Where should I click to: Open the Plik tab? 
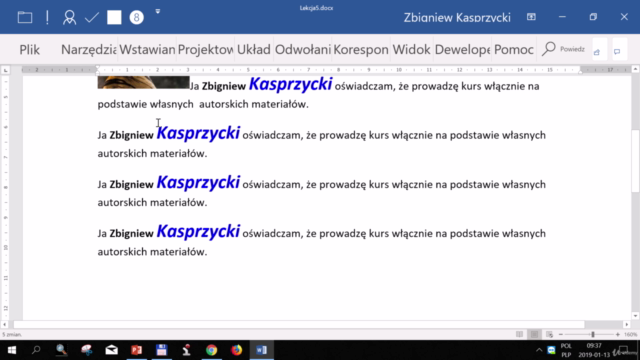click(x=29, y=49)
